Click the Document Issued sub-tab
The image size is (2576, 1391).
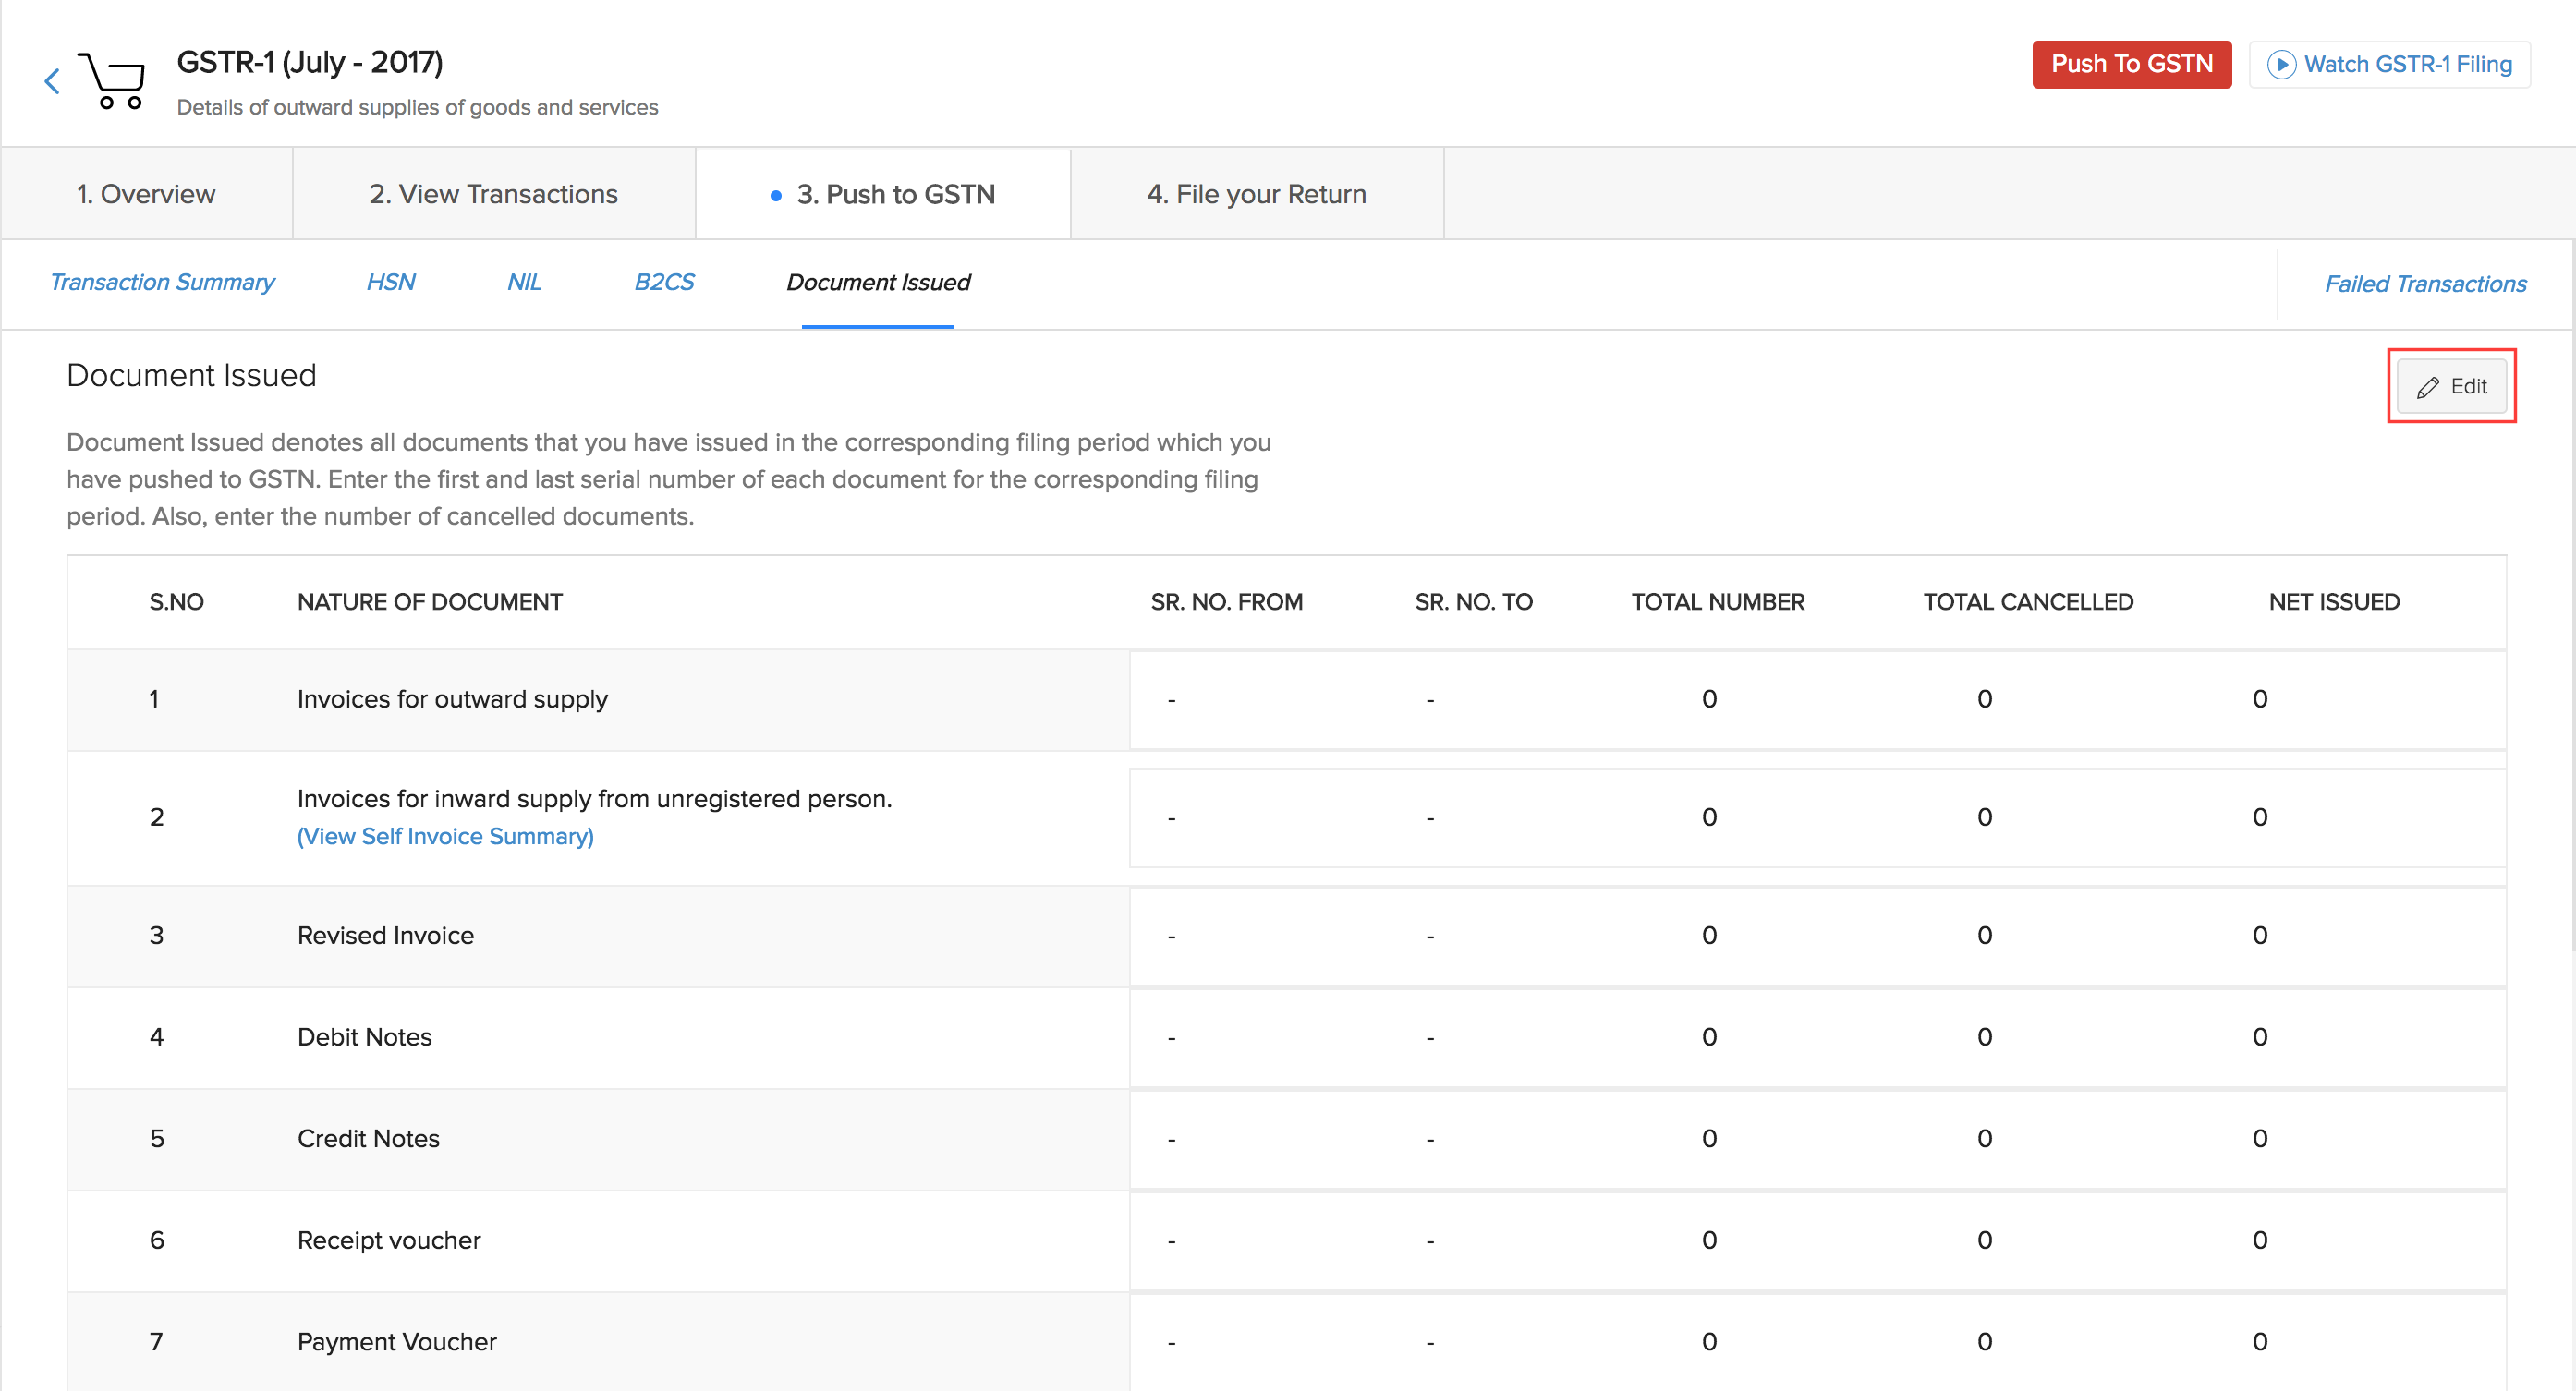[878, 283]
